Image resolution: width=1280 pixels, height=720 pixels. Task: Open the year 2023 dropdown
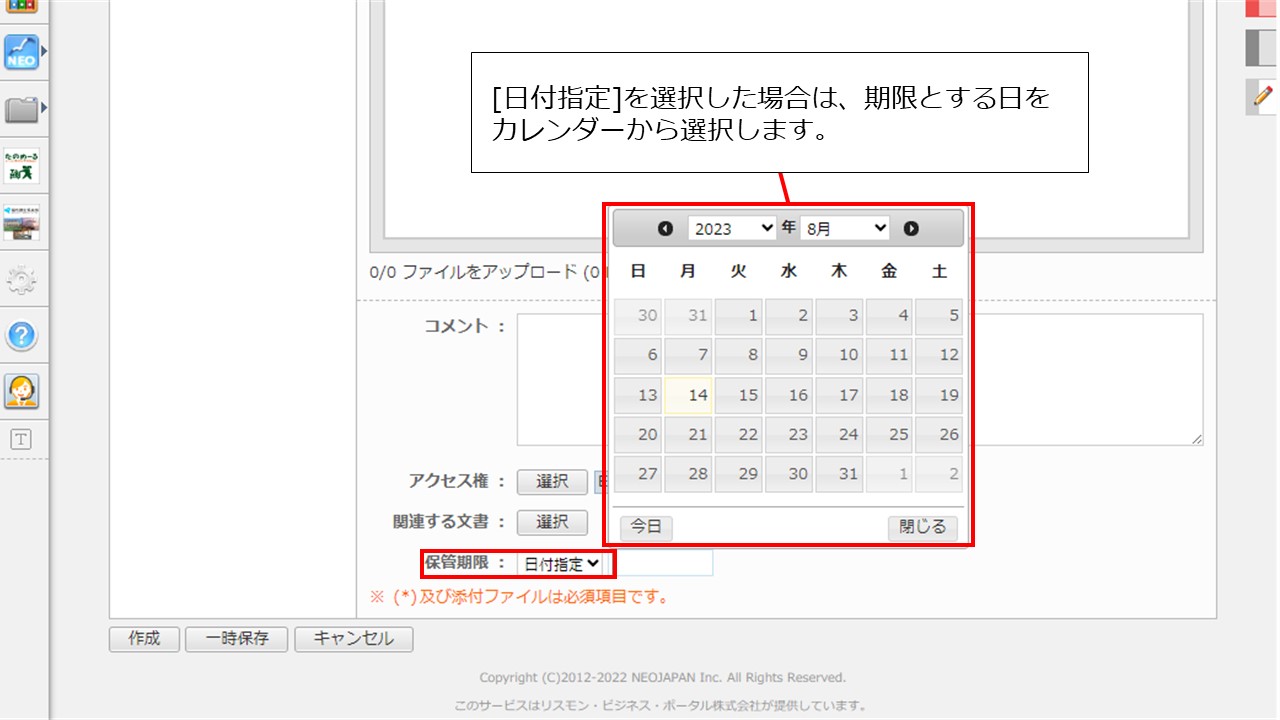(733, 227)
